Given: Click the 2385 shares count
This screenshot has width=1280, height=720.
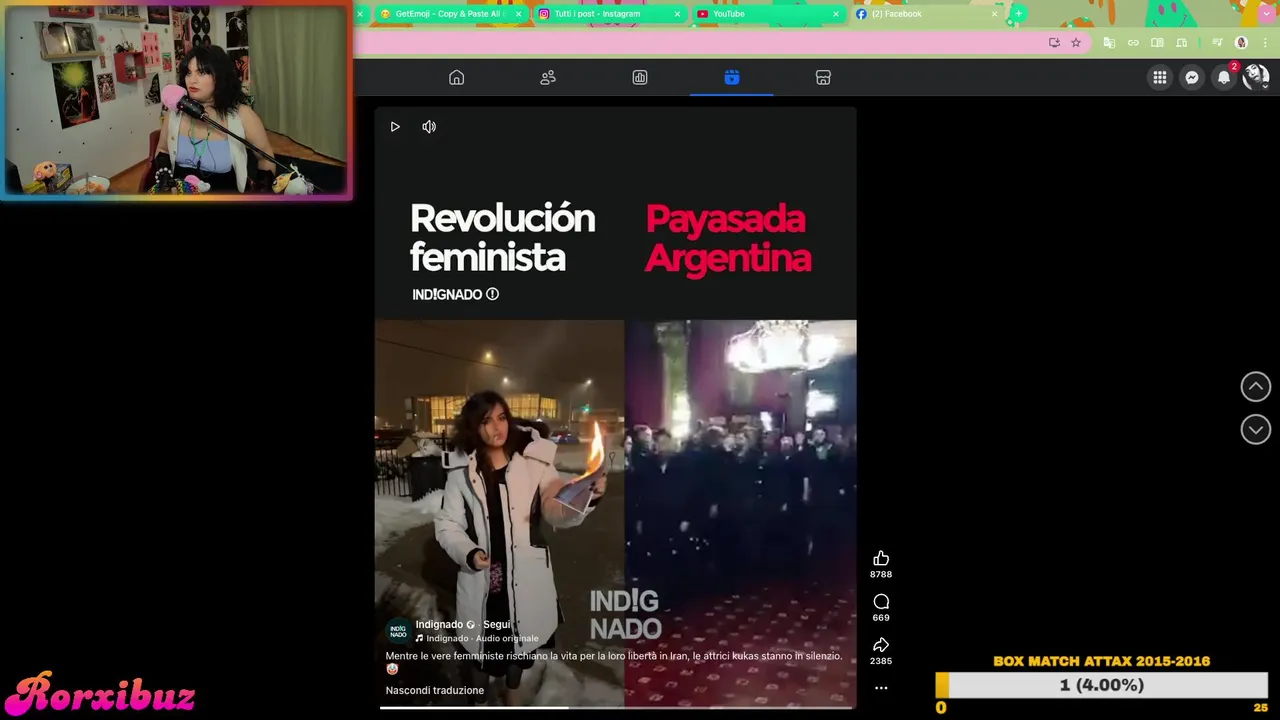Looking at the screenshot, I should click(881, 661).
